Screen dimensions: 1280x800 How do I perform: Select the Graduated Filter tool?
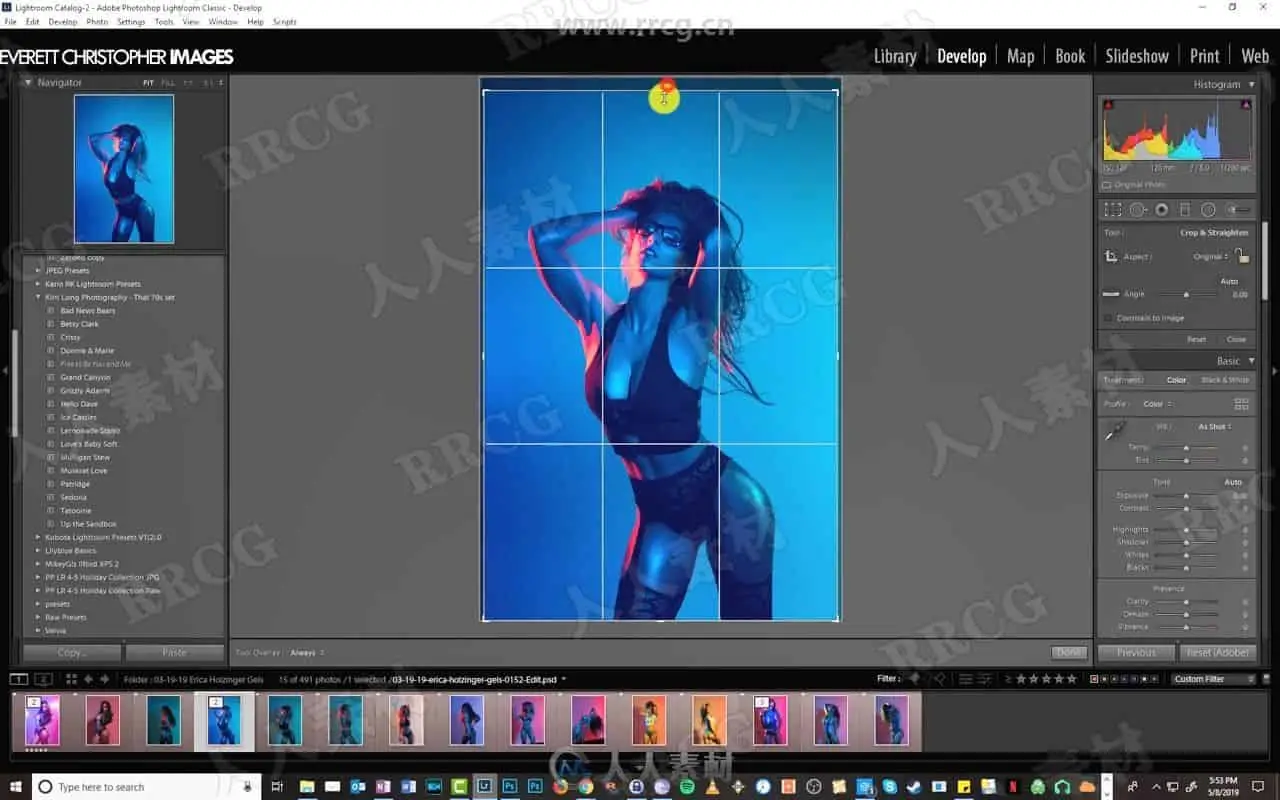[1185, 210]
